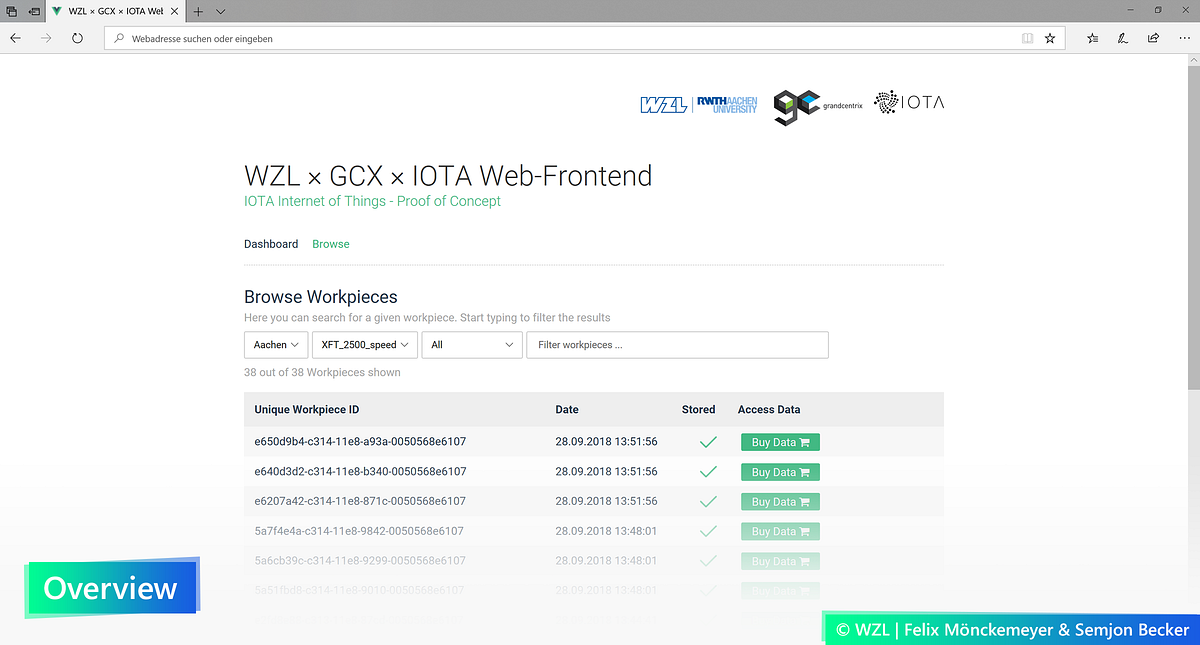Click the add notes pen icon
The height and width of the screenshot is (645, 1200).
1123,38
